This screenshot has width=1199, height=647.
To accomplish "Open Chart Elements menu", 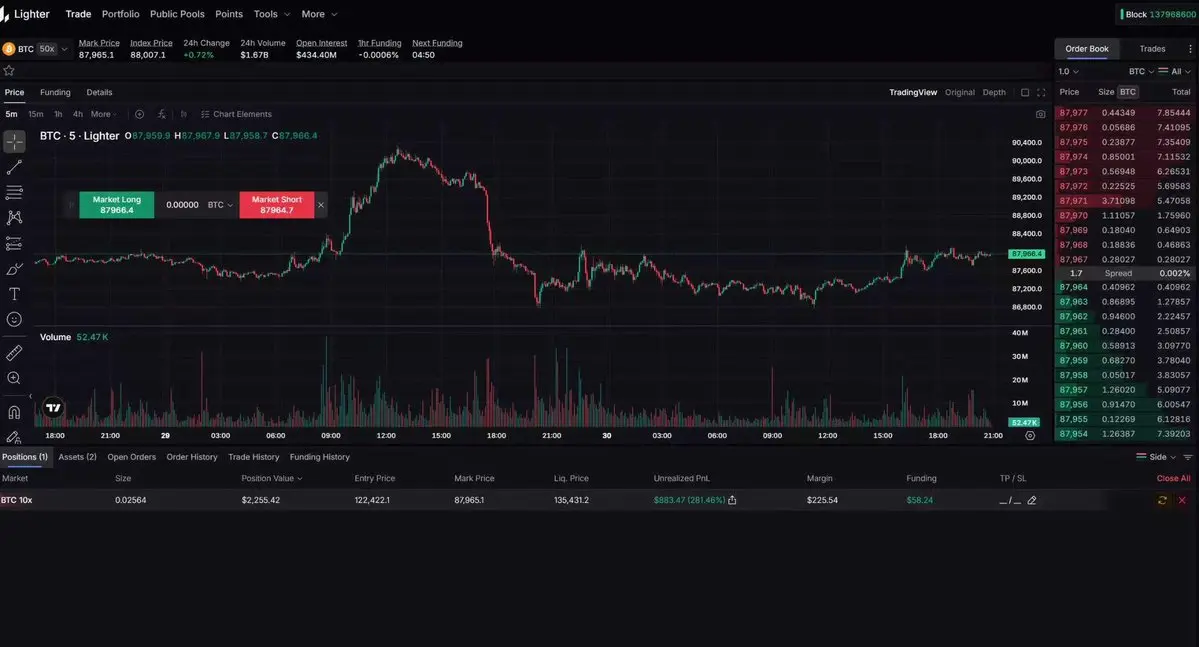I will coord(236,114).
